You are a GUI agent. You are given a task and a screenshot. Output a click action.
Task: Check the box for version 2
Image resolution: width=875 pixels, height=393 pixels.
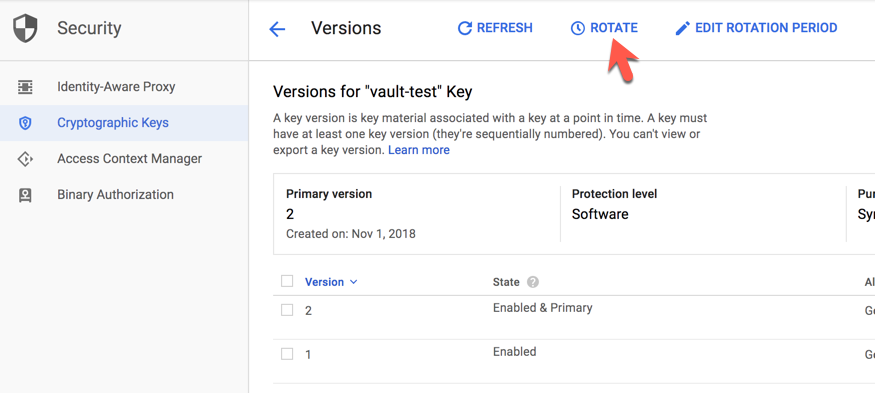tap(287, 310)
